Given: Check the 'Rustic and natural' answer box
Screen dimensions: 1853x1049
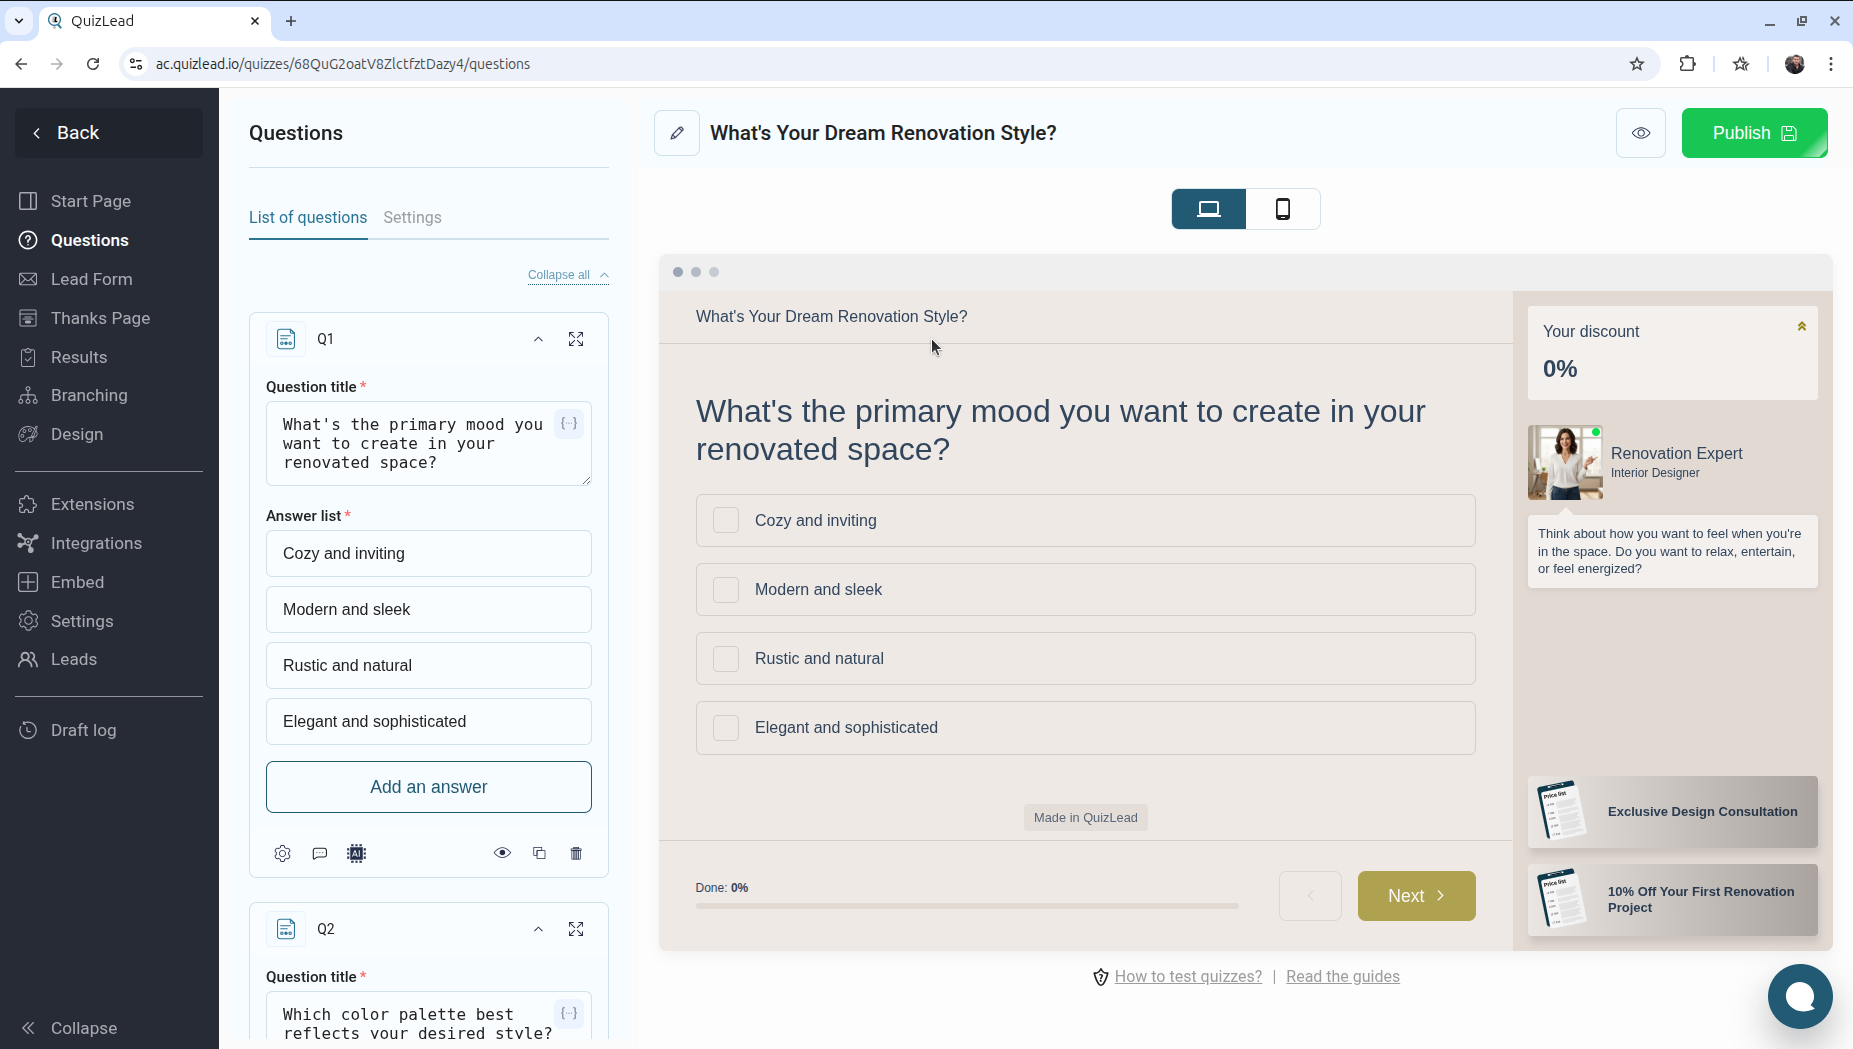Looking at the screenshot, I should [726, 659].
